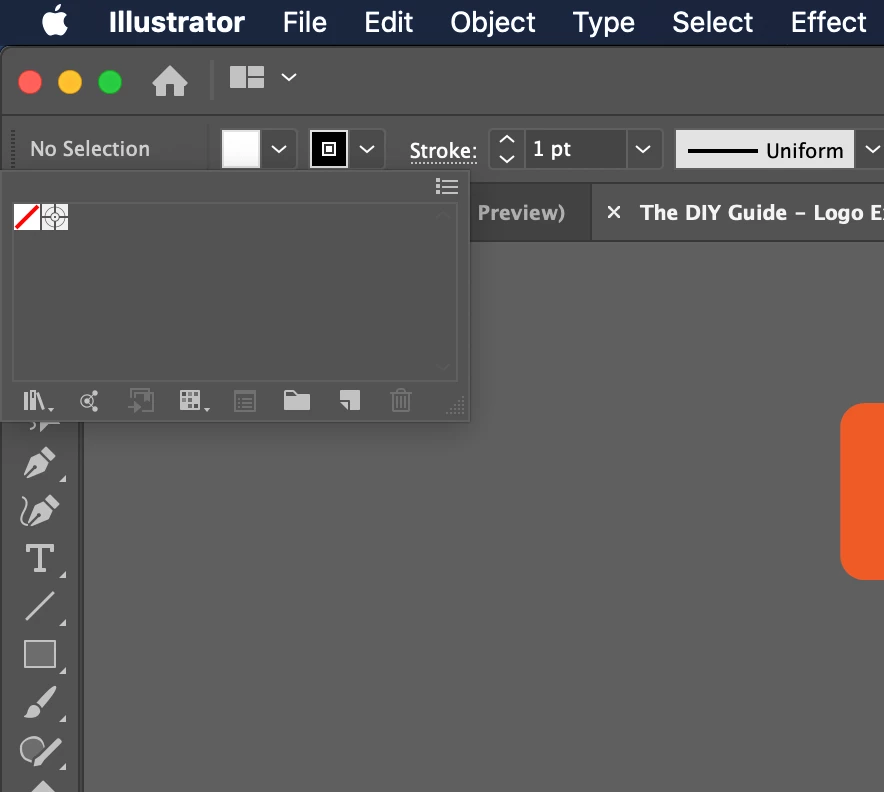
Task: Click the Delete Swatch trash icon
Action: pyautogui.click(x=401, y=400)
